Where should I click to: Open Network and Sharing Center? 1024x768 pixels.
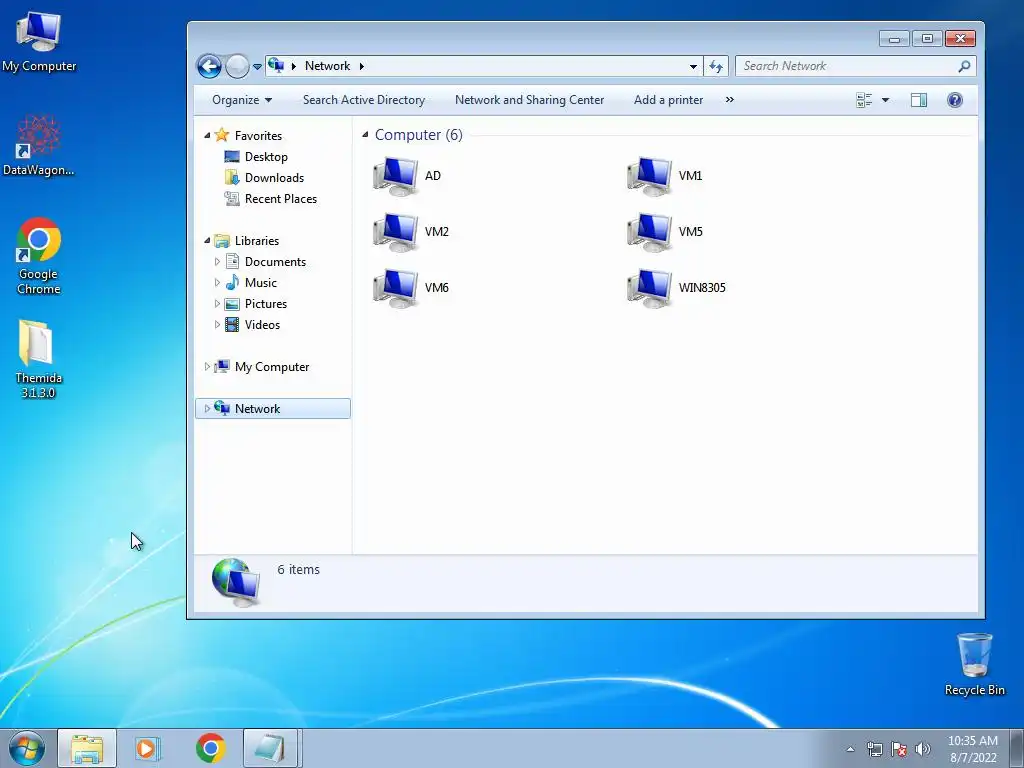[x=530, y=100]
